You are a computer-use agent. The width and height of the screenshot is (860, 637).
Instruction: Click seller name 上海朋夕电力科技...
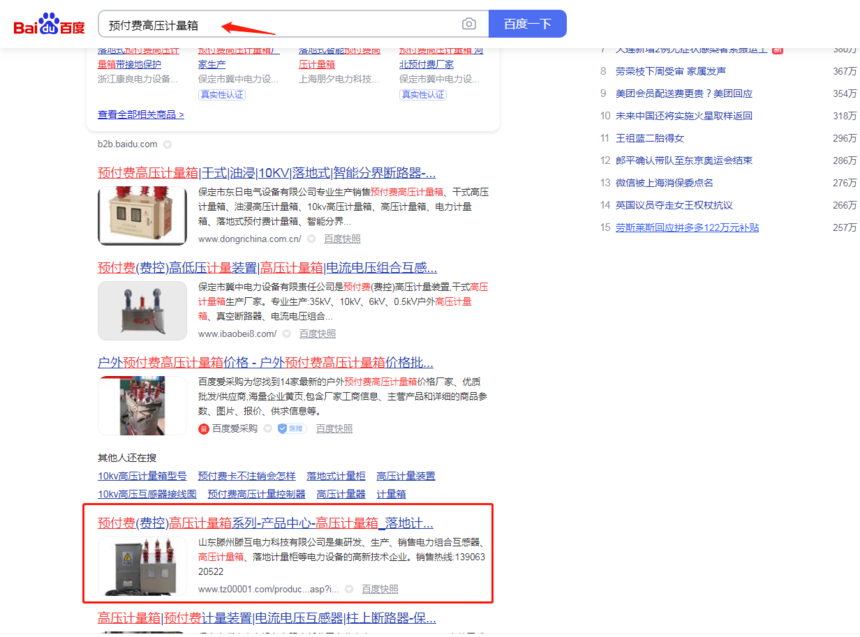[339, 79]
